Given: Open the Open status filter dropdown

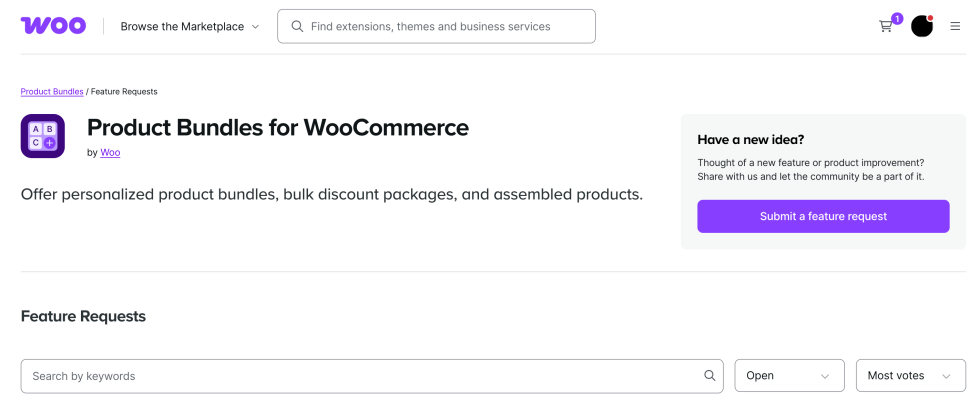Looking at the screenshot, I should tap(789, 376).
